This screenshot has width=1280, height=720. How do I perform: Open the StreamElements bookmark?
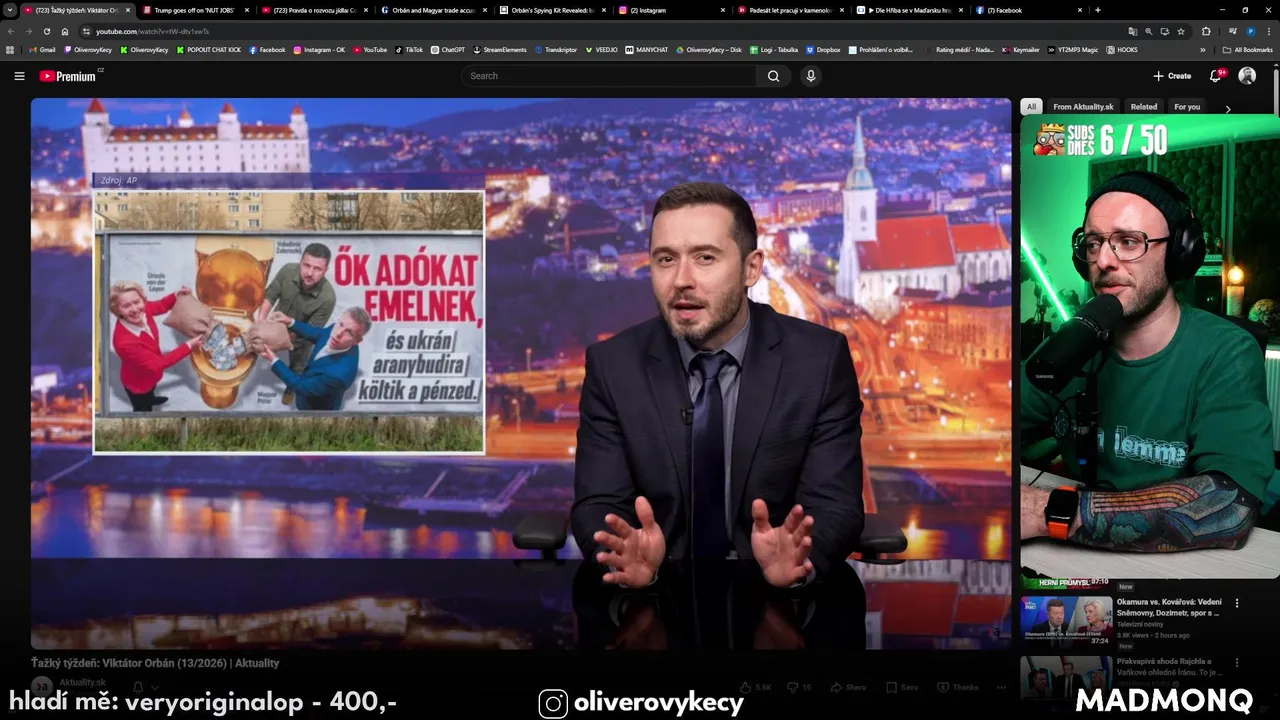coord(500,49)
